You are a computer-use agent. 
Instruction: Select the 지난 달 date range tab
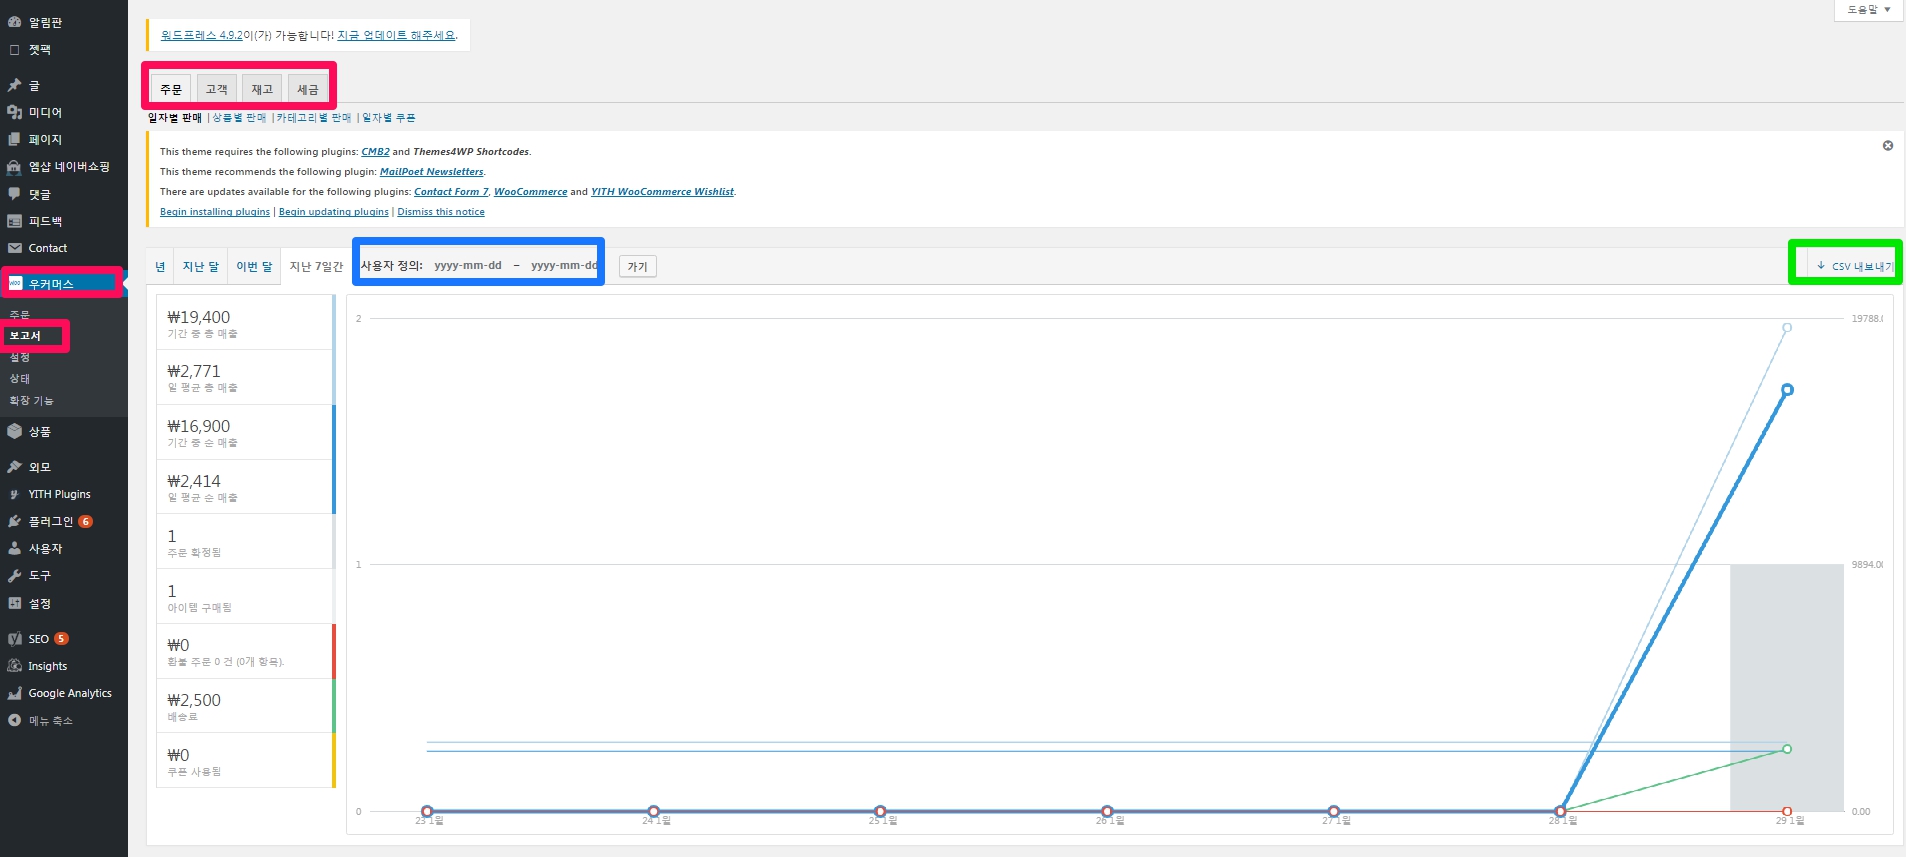tap(200, 266)
